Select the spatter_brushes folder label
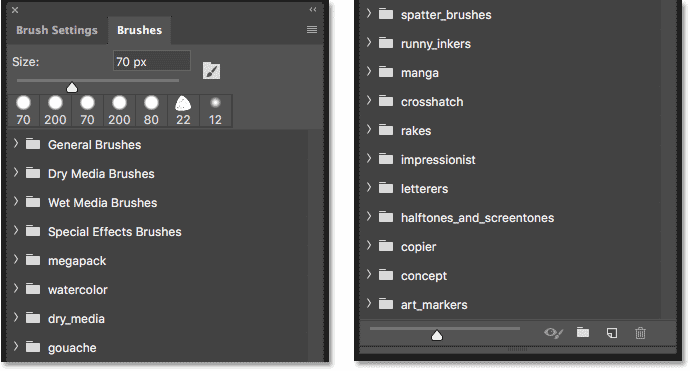The image size is (690, 371). click(446, 15)
